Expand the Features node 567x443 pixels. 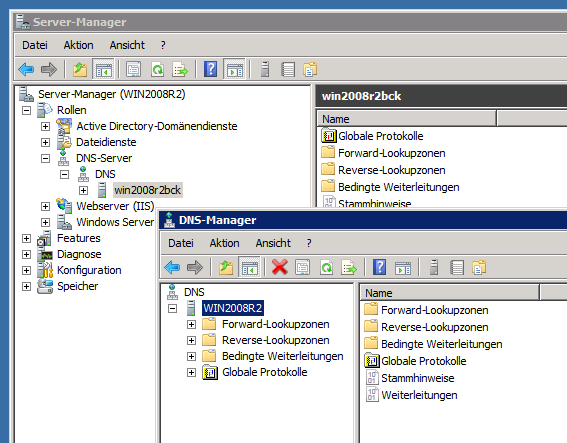click(x=26, y=238)
